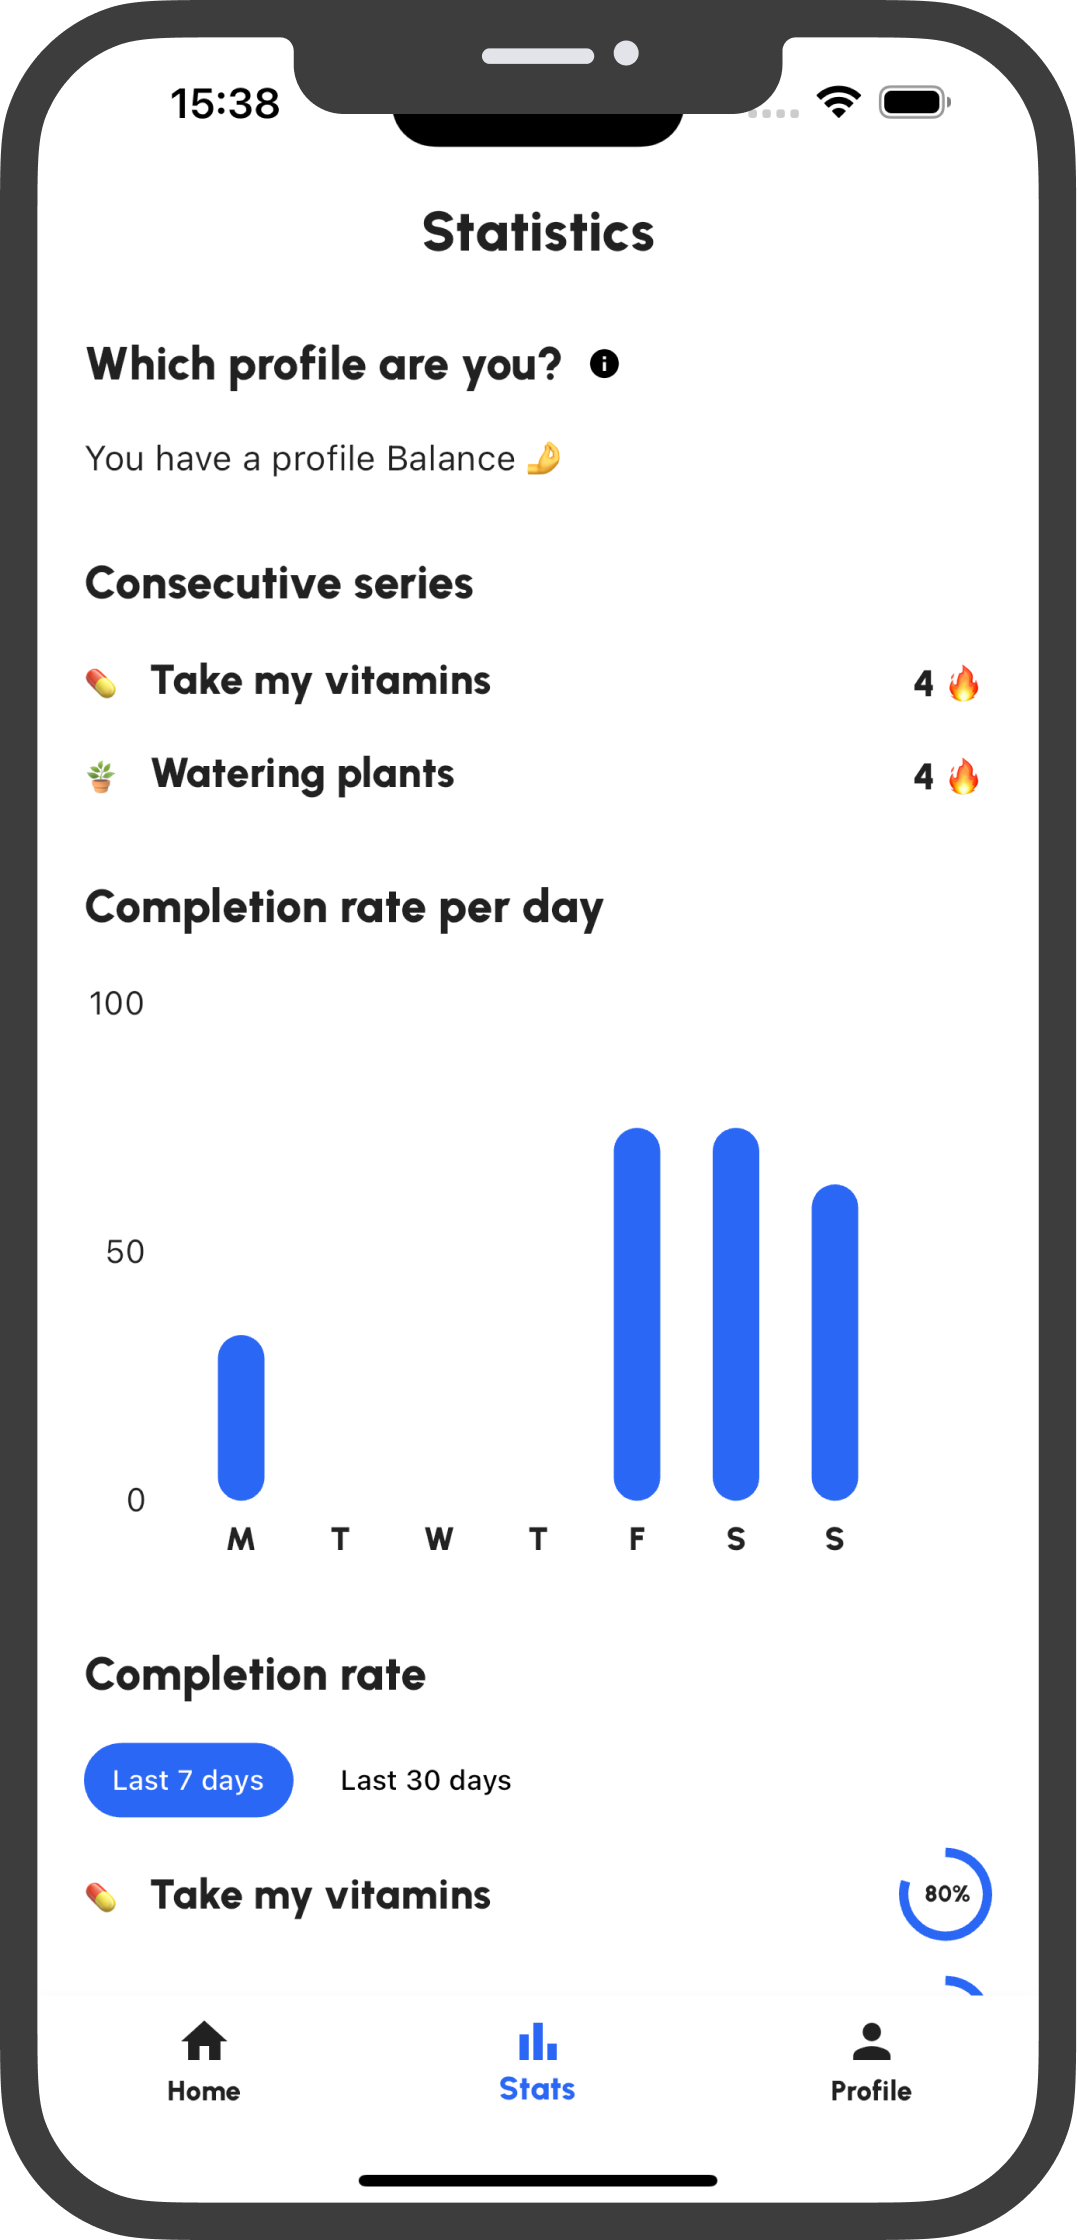Screen dimensions: 1077x2240
Task: Switch to the Profile tab
Action: pyautogui.click(x=871, y=2061)
